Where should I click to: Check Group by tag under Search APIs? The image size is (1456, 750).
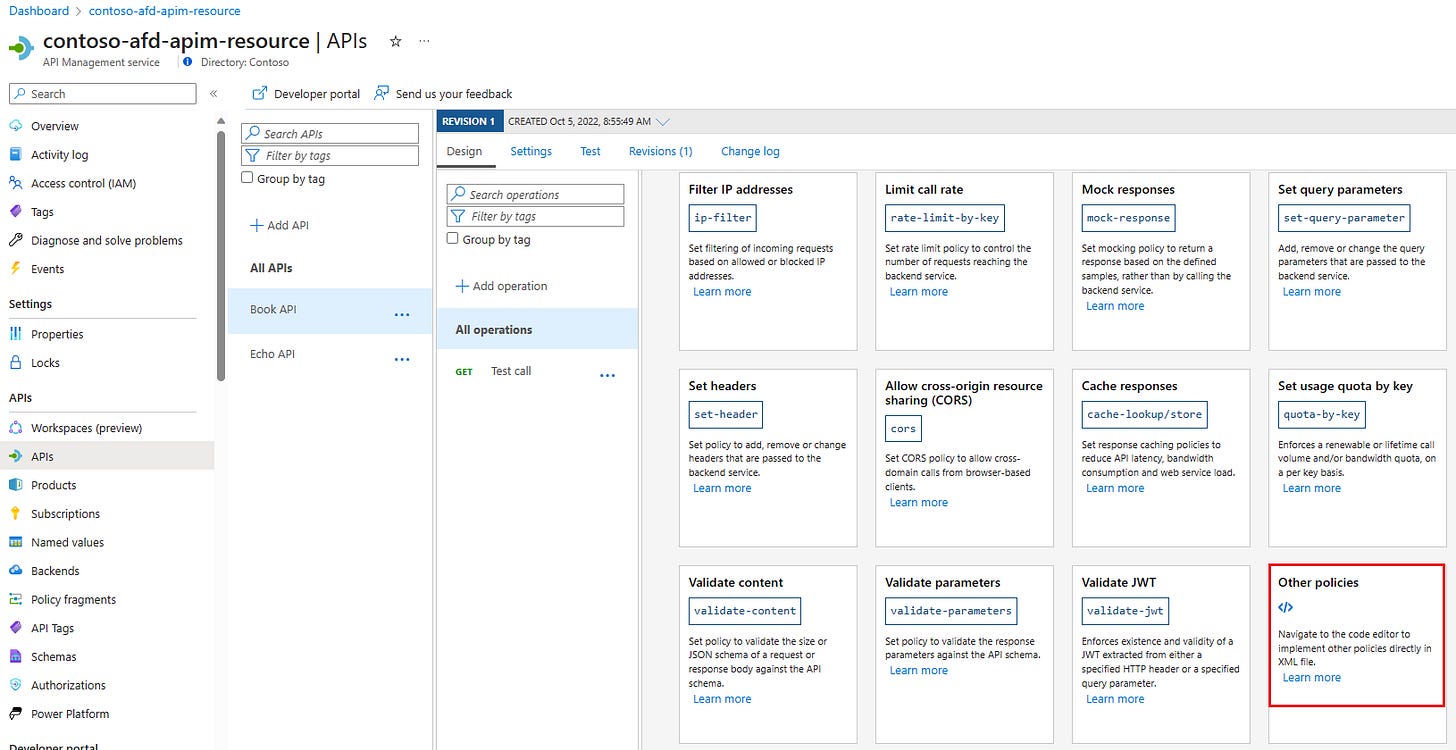pyautogui.click(x=248, y=178)
